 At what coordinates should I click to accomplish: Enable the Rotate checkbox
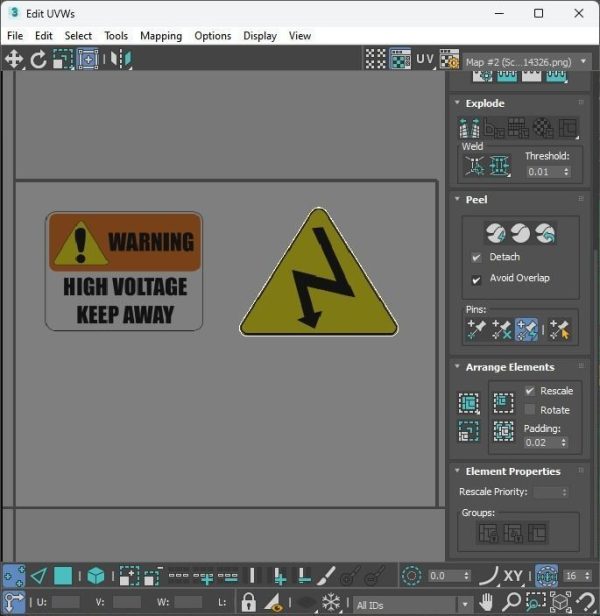click(530, 410)
